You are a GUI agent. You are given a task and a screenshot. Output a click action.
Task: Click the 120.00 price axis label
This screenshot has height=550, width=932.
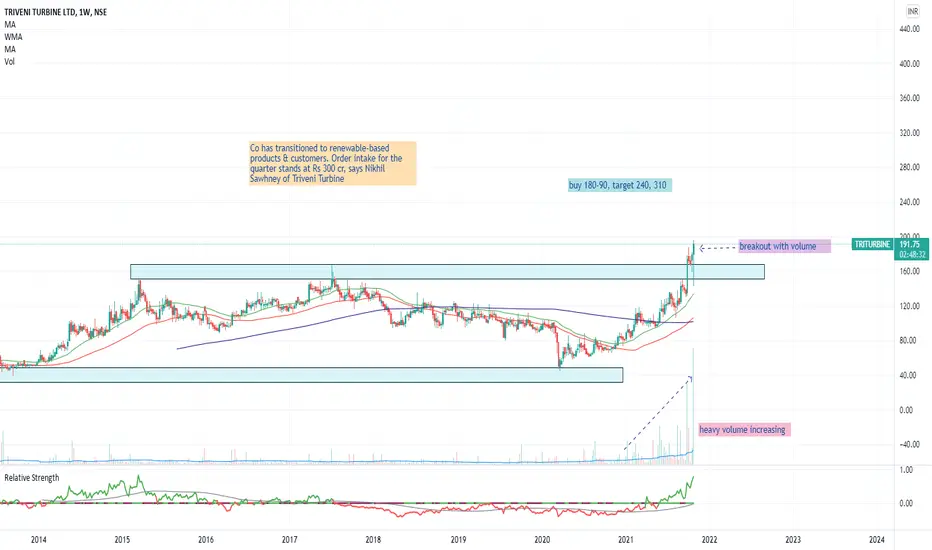click(x=909, y=306)
